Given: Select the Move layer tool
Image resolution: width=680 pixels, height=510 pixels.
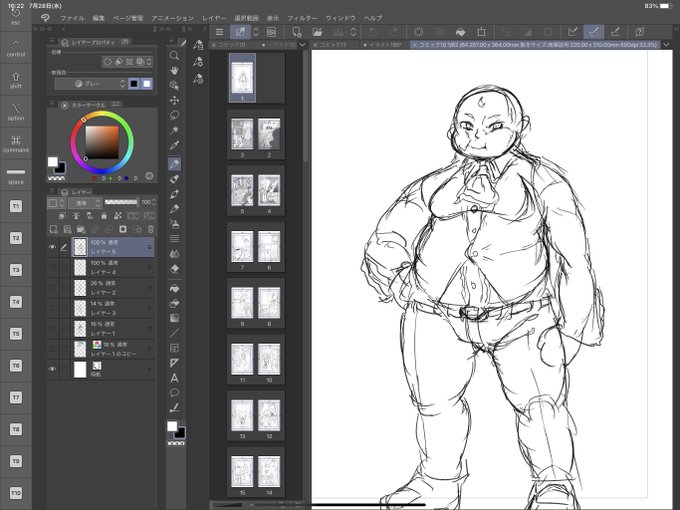Looking at the screenshot, I should pyautogui.click(x=174, y=100).
